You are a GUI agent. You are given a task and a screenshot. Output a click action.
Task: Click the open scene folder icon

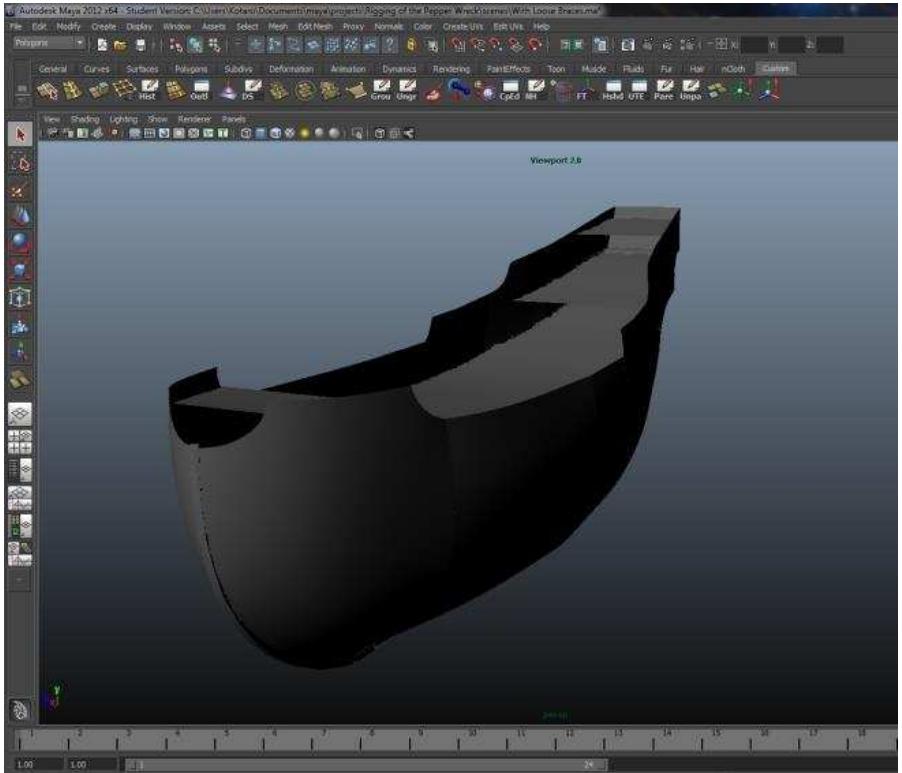click(x=118, y=44)
